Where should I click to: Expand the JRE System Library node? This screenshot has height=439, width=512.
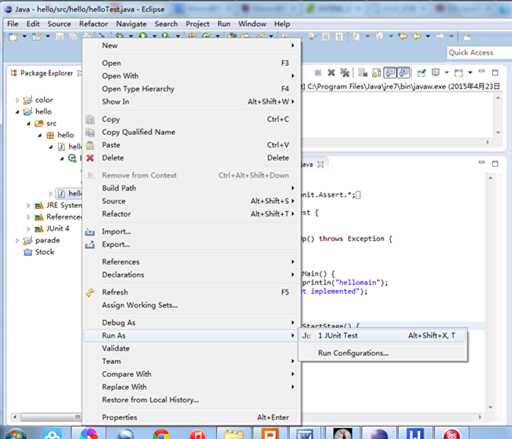(29, 205)
